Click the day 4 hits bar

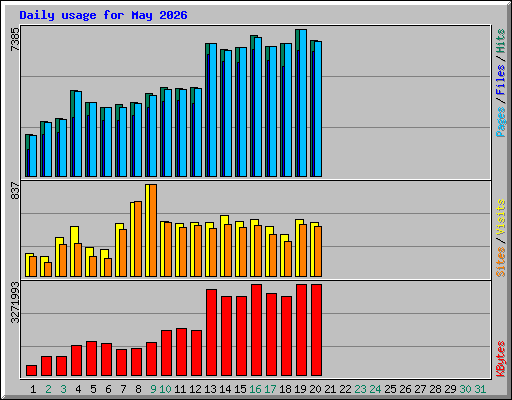tap(72, 133)
